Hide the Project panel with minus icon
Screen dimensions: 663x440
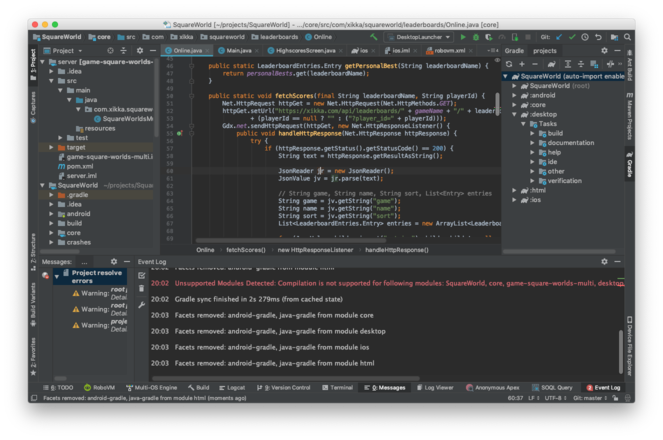pyautogui.click(x=153, y=51)
